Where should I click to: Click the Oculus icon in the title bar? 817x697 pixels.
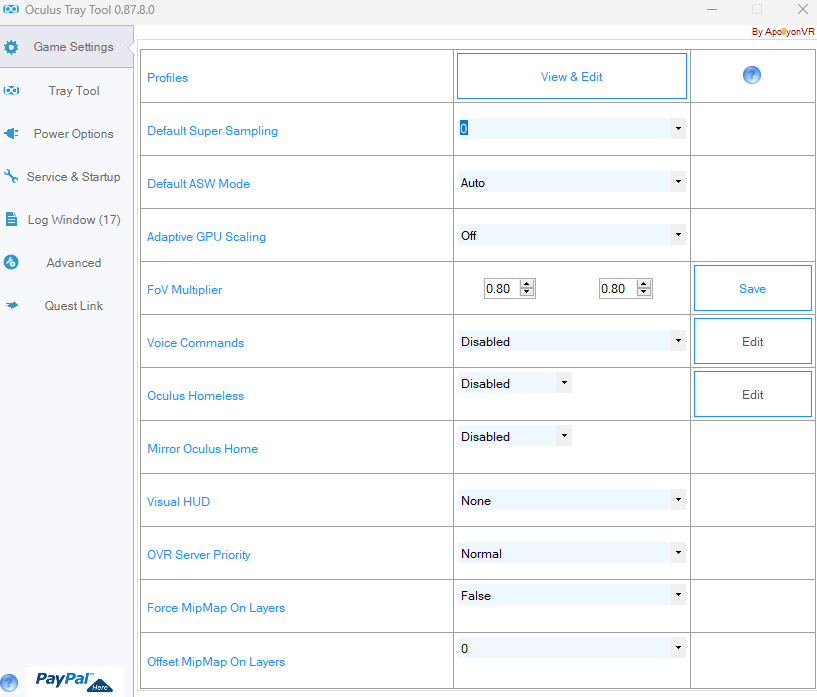click(11, 9)
